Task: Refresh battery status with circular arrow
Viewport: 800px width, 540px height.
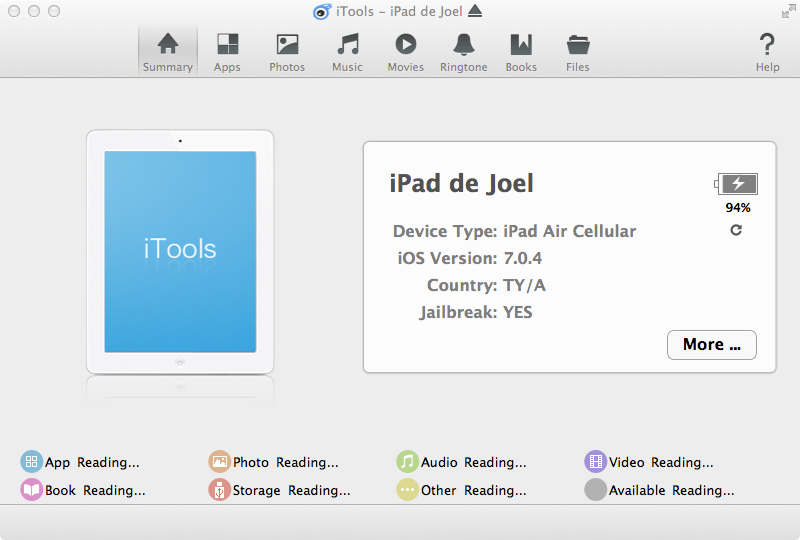Action: pos(736,230)
